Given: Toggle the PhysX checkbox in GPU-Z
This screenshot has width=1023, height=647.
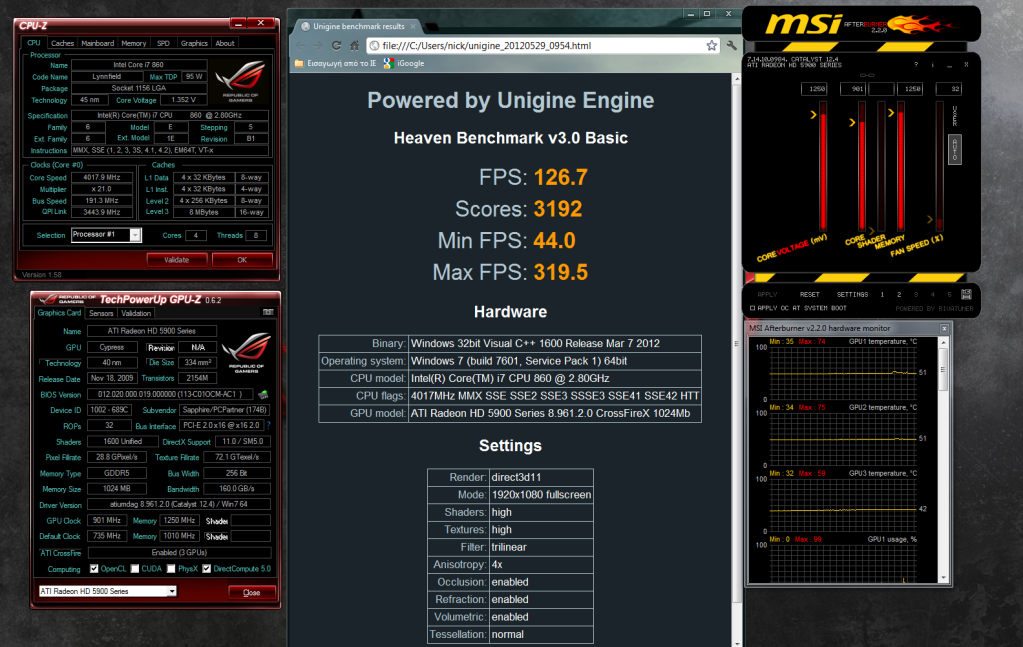Looking at the screenshot, I should point(171,569).
